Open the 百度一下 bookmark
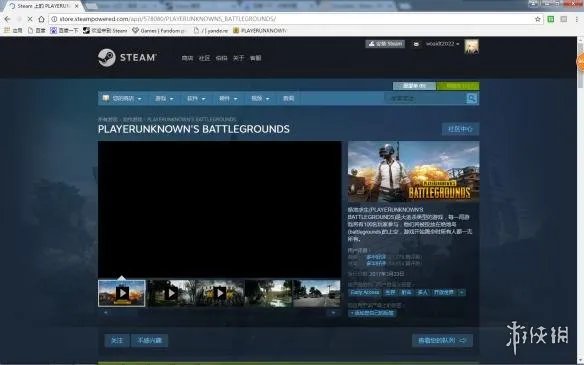Viewport: 584px width, 365px height. pyautogui.click(x=64, y=31)
